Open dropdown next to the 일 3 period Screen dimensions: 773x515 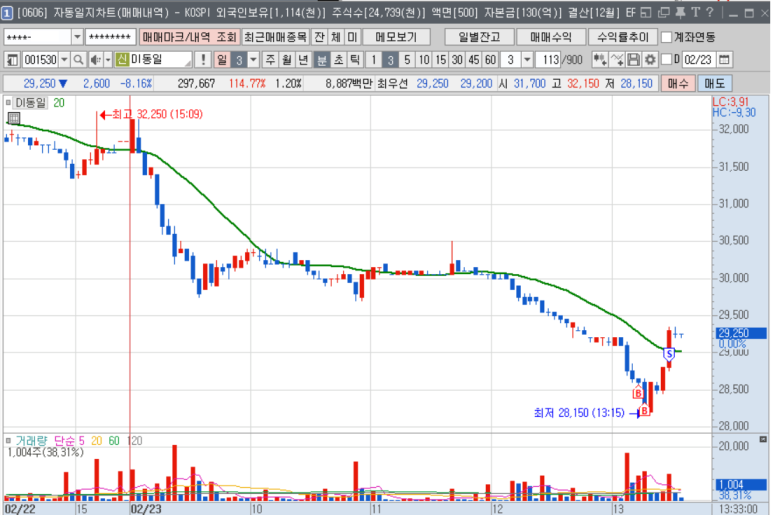(253, 60)
